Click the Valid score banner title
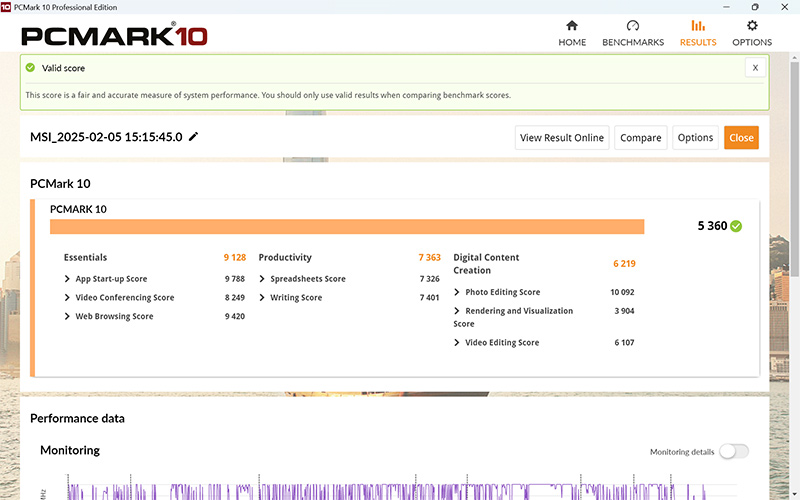The height and width of the screenshot is (500, 800). (x=63, y=68)
